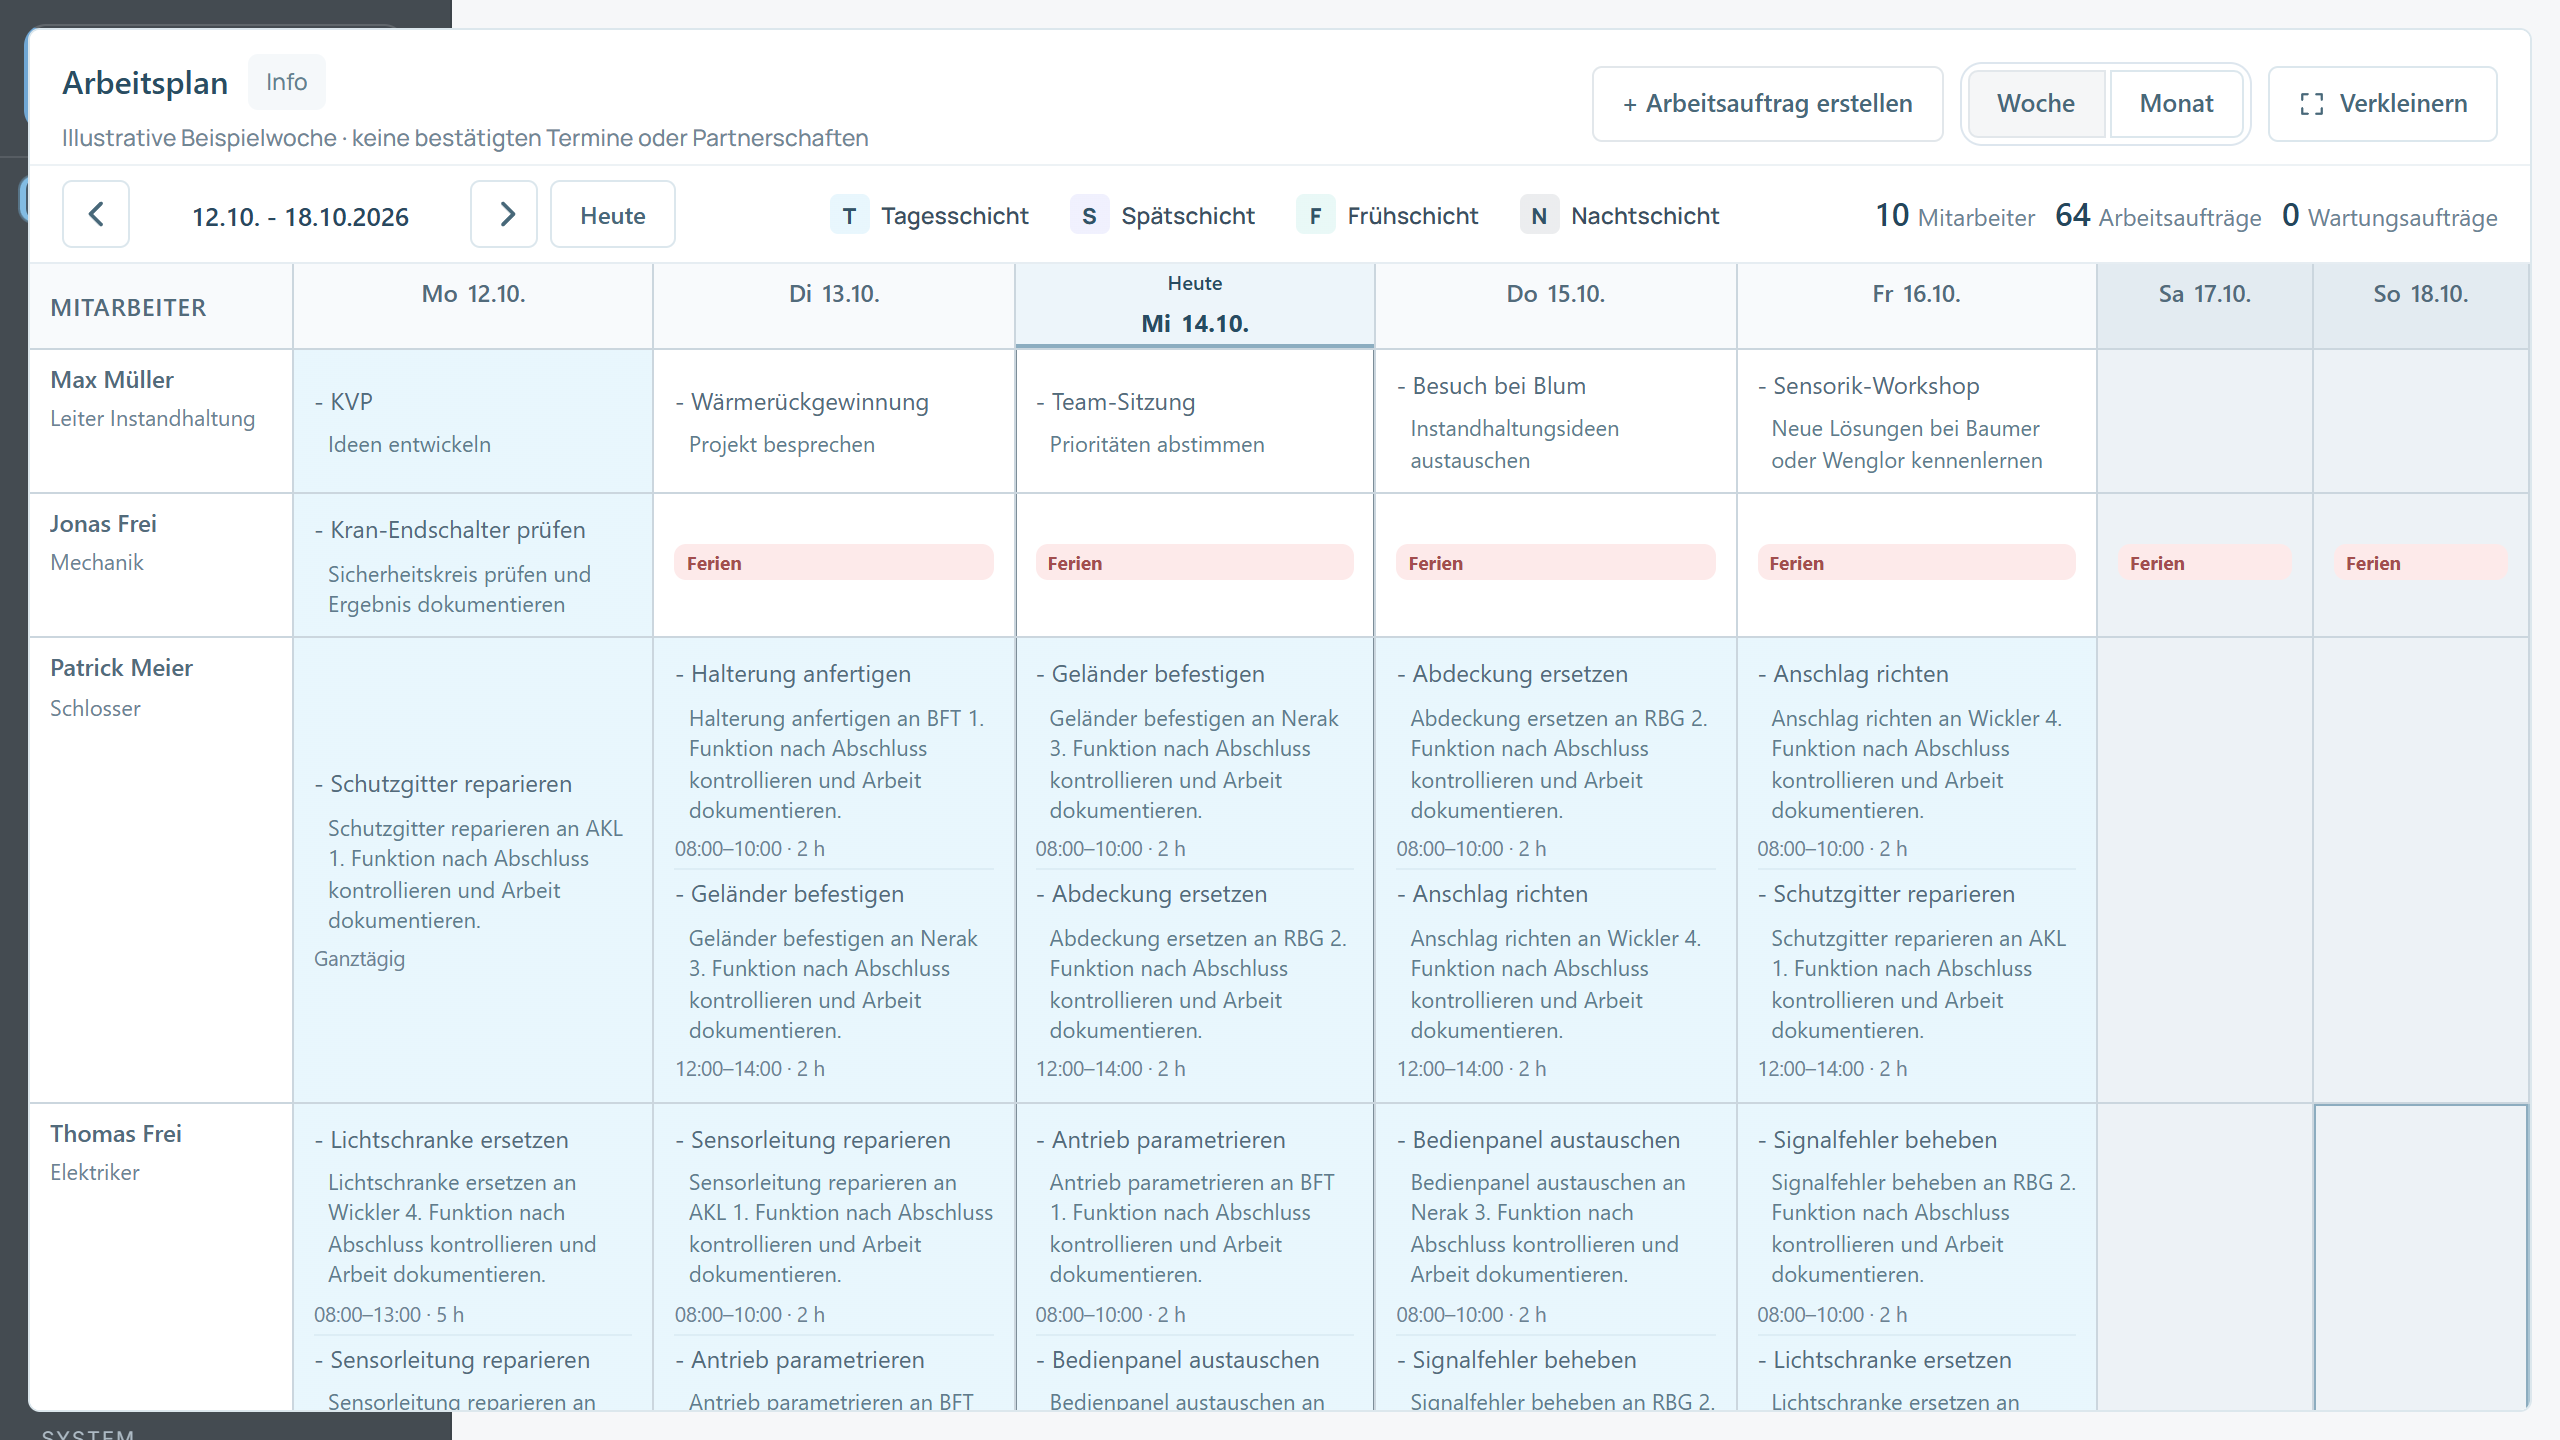Open employee Jonas Frei
This screenshot has width=2560, height=1440.
[x=103, y=524]
